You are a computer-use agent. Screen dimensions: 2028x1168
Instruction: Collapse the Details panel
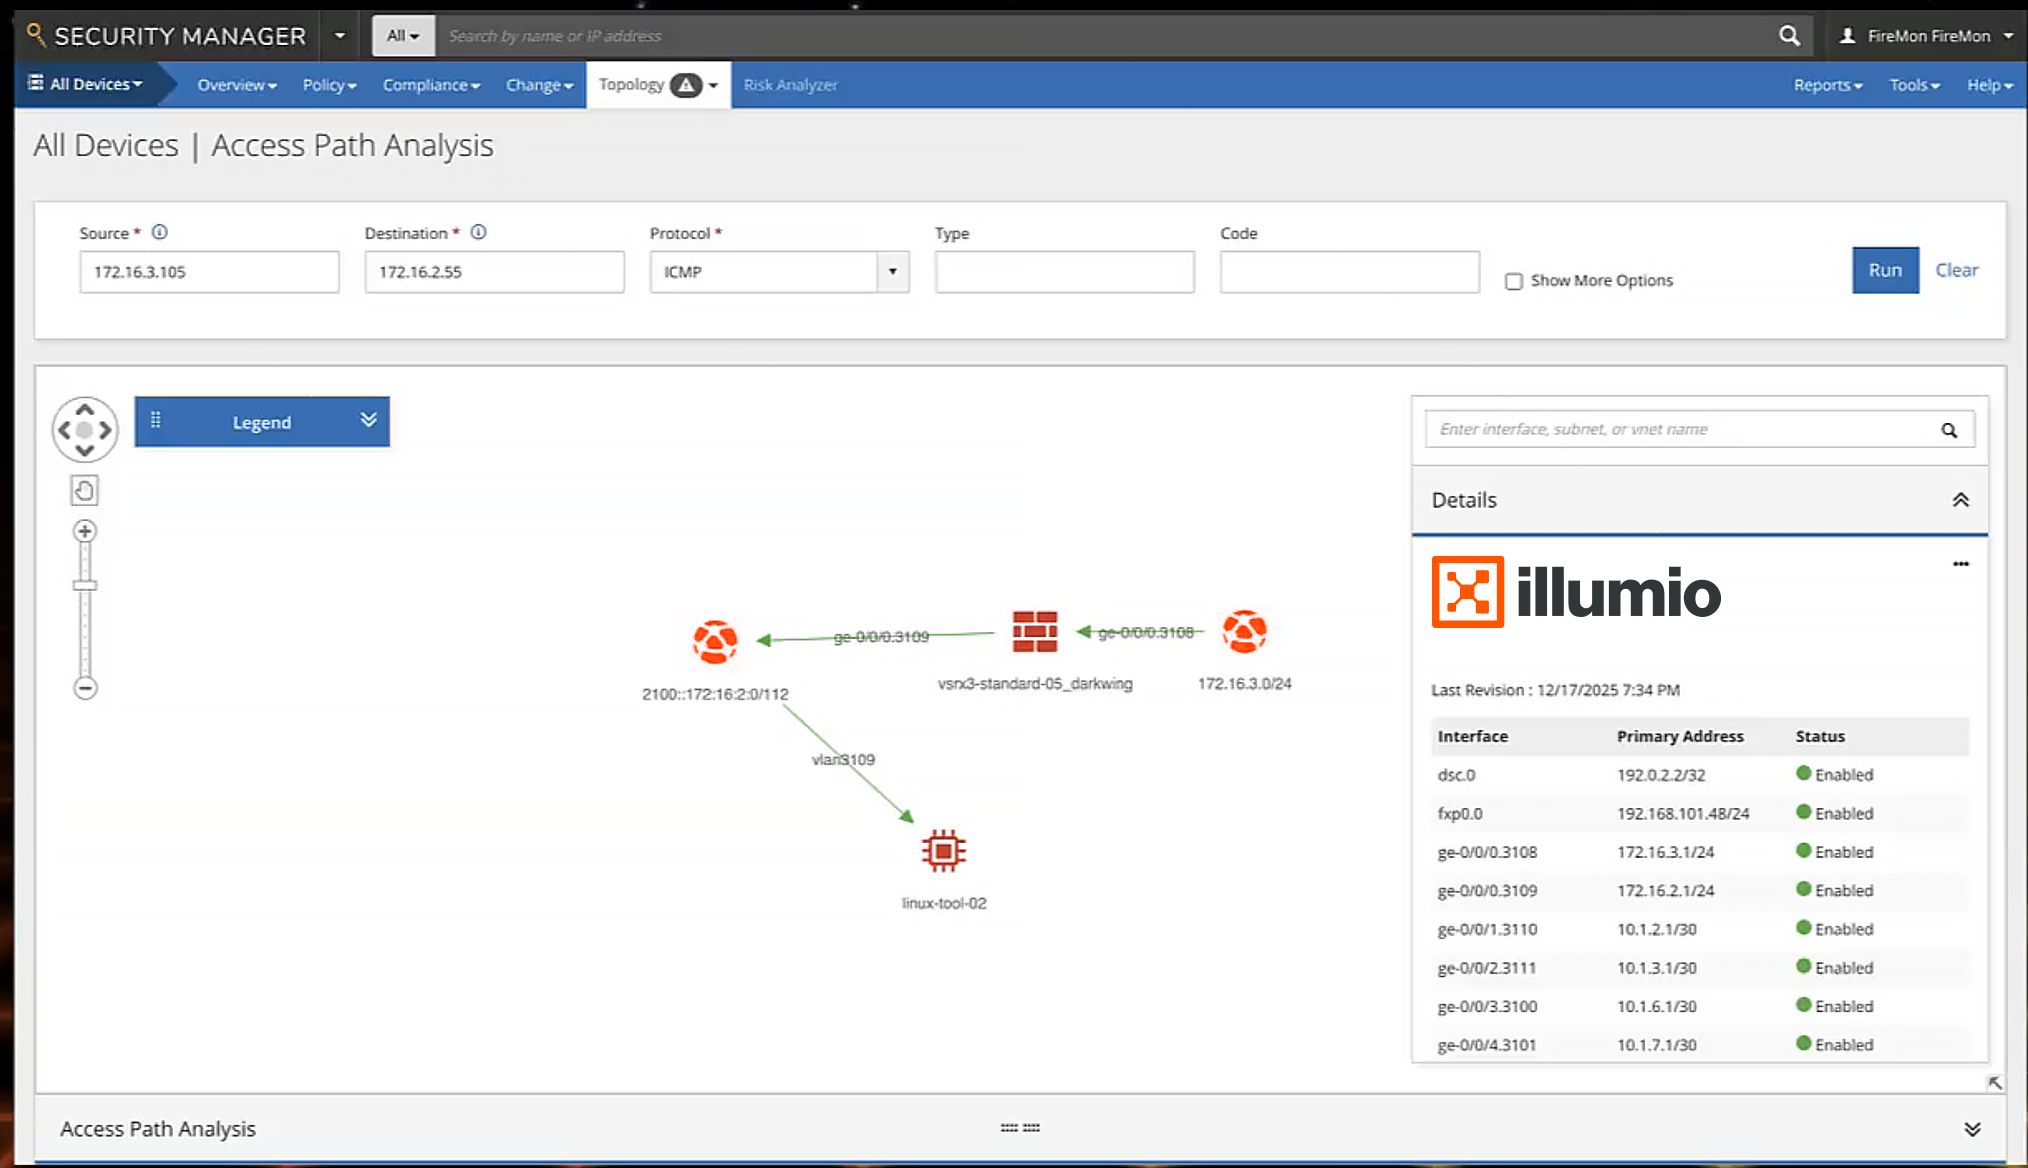(x=1960, y=500)
